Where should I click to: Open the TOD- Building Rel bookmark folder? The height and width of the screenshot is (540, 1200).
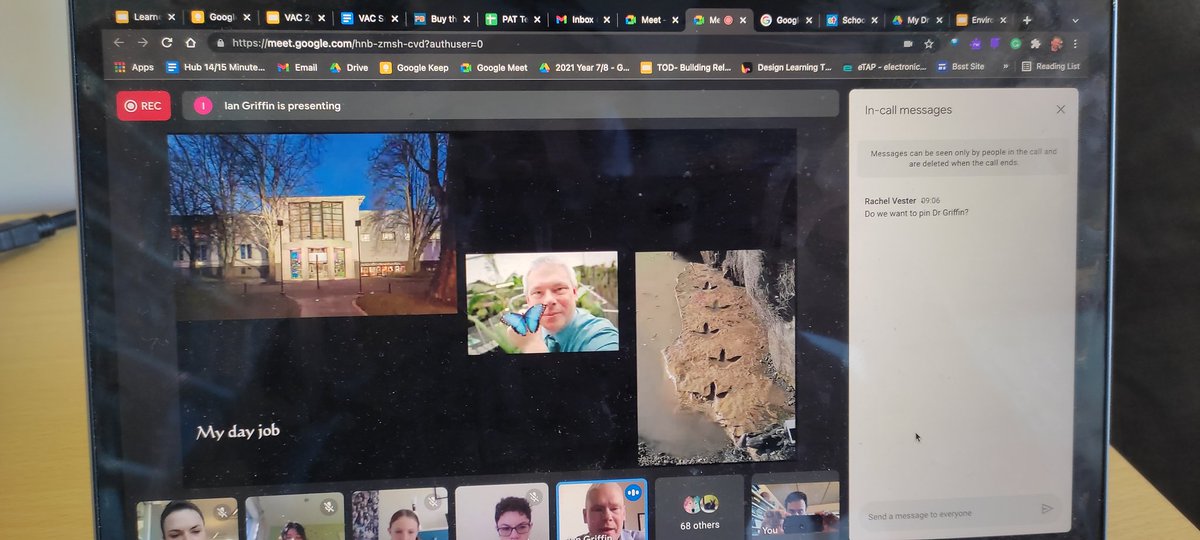(688, 67)
